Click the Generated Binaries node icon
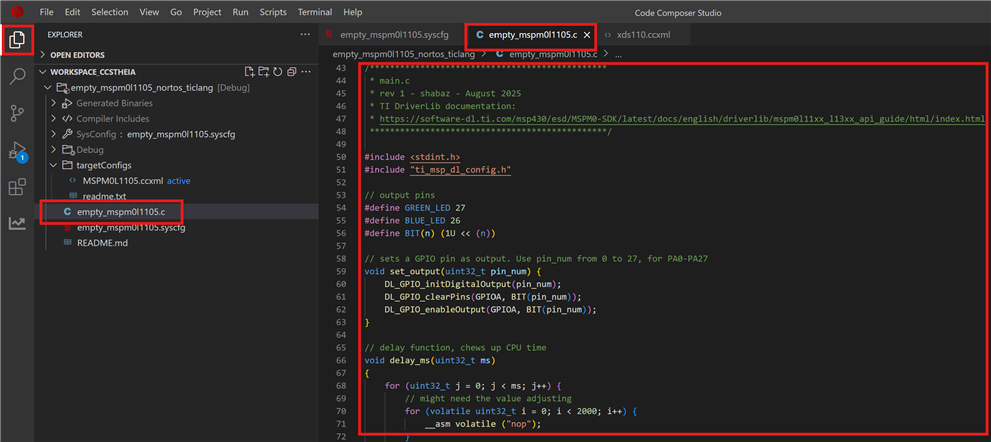The width and height of the screenshot is (991, 442). tap(67, 103)
